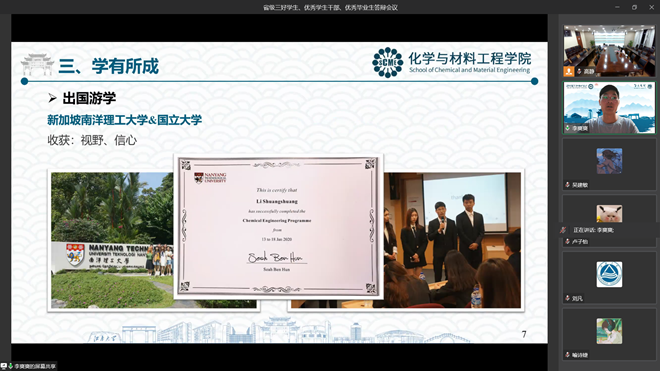Click muted mic icon beside 刘凡's name
Image resolution: width=660 pixels, height=371 pixels.
[x=567, y=298]
